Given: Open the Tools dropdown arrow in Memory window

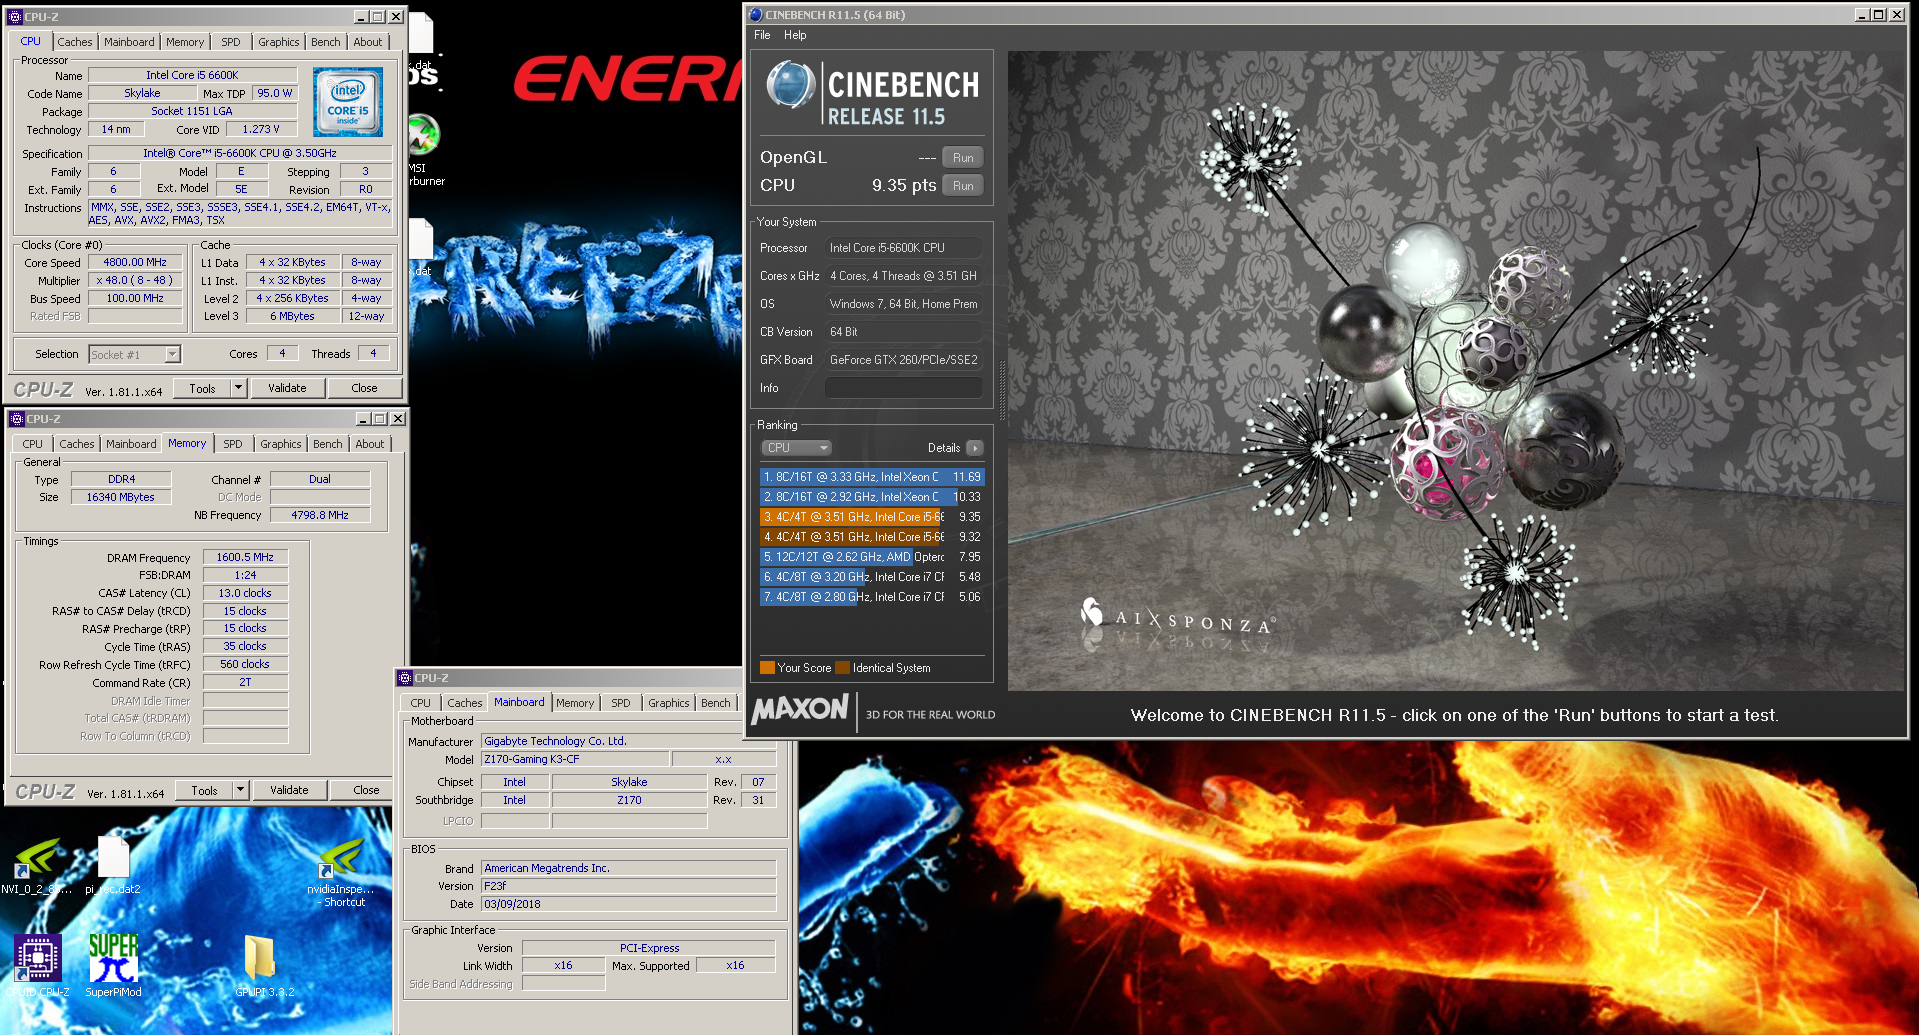Looking at the screenshot, I should pos(240,790).
